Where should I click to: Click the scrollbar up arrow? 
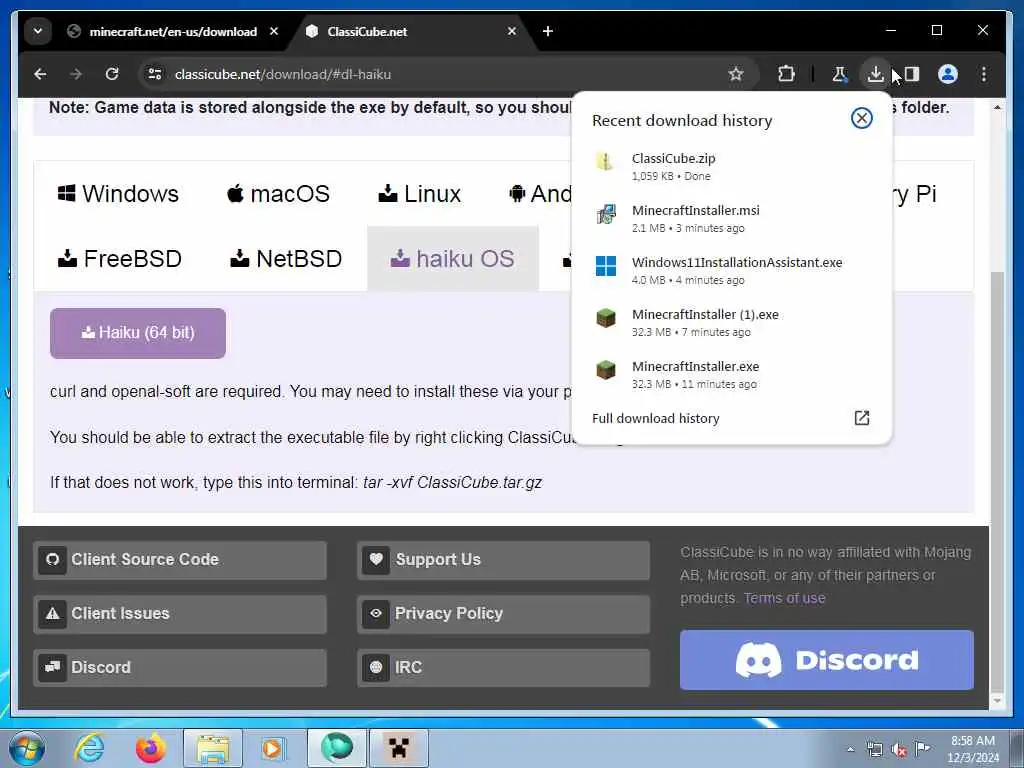(x=997, y=107)
